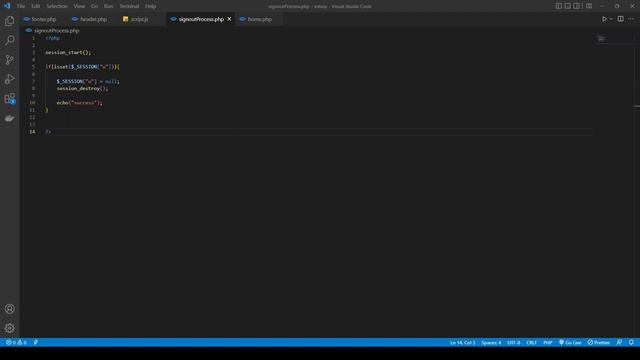The height and width of the screenshot is (360, 640).
Task: Open the Selection menu
Action: pos(57,6)
